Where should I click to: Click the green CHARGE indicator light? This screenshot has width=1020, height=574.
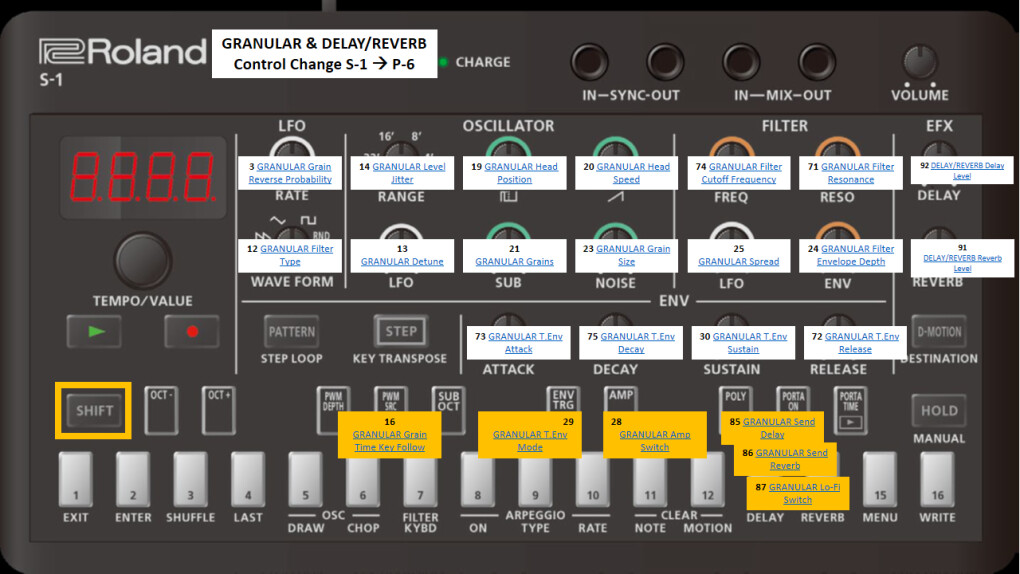pyautogui.click(x=444, y=62)
